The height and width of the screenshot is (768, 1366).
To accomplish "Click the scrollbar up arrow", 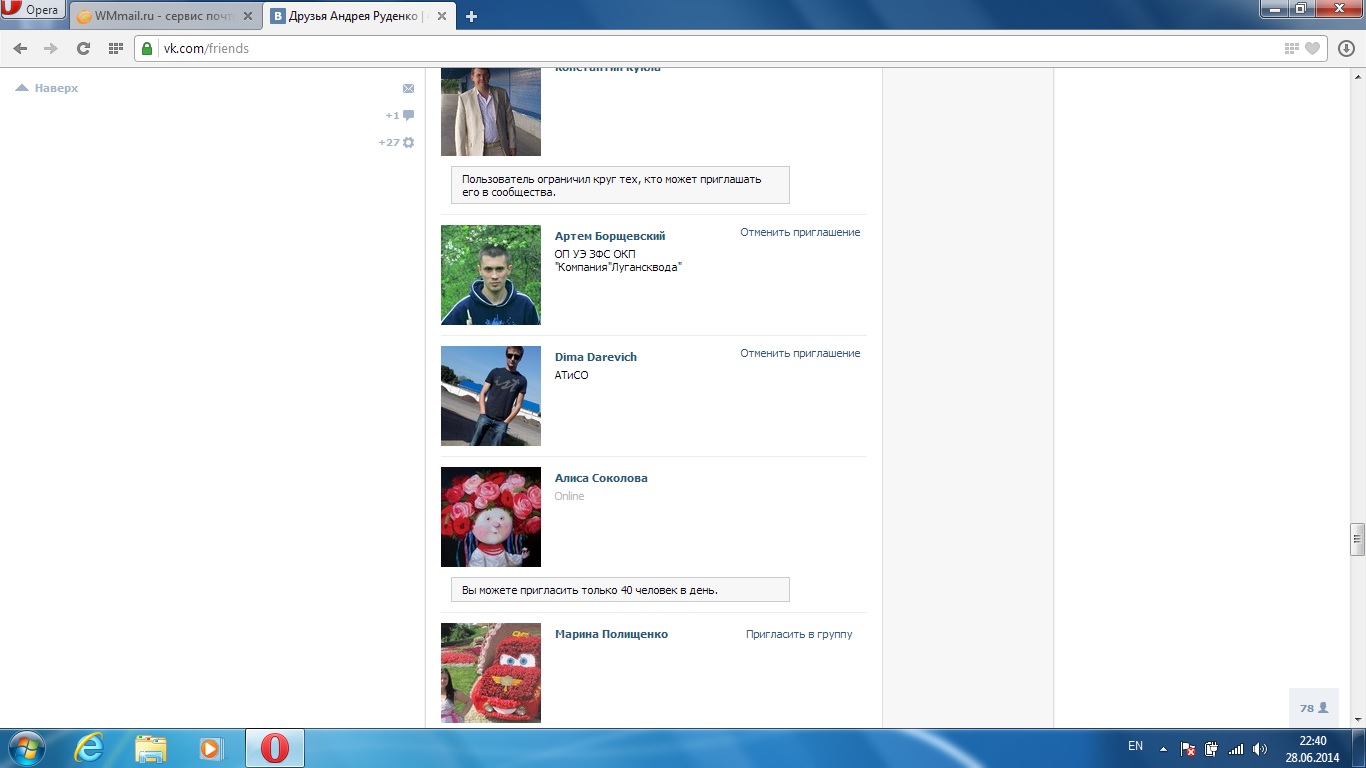I will coord(1357,76).
